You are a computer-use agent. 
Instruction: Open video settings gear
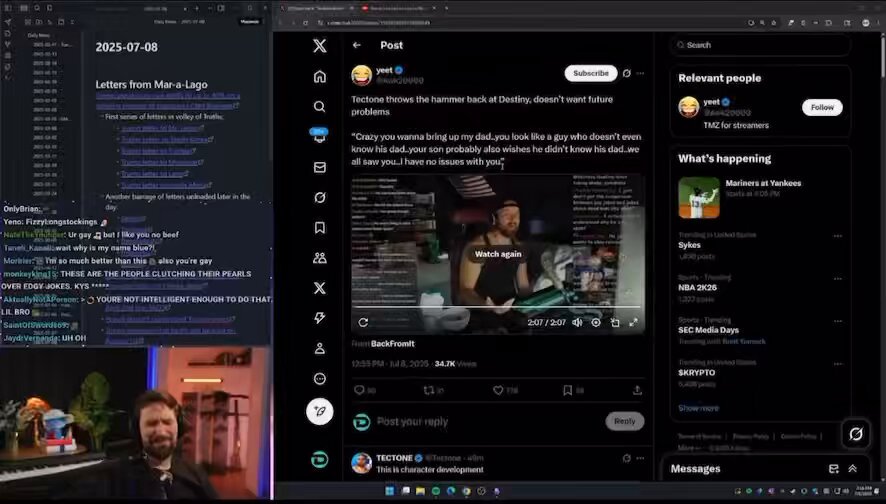click(596, 322)
